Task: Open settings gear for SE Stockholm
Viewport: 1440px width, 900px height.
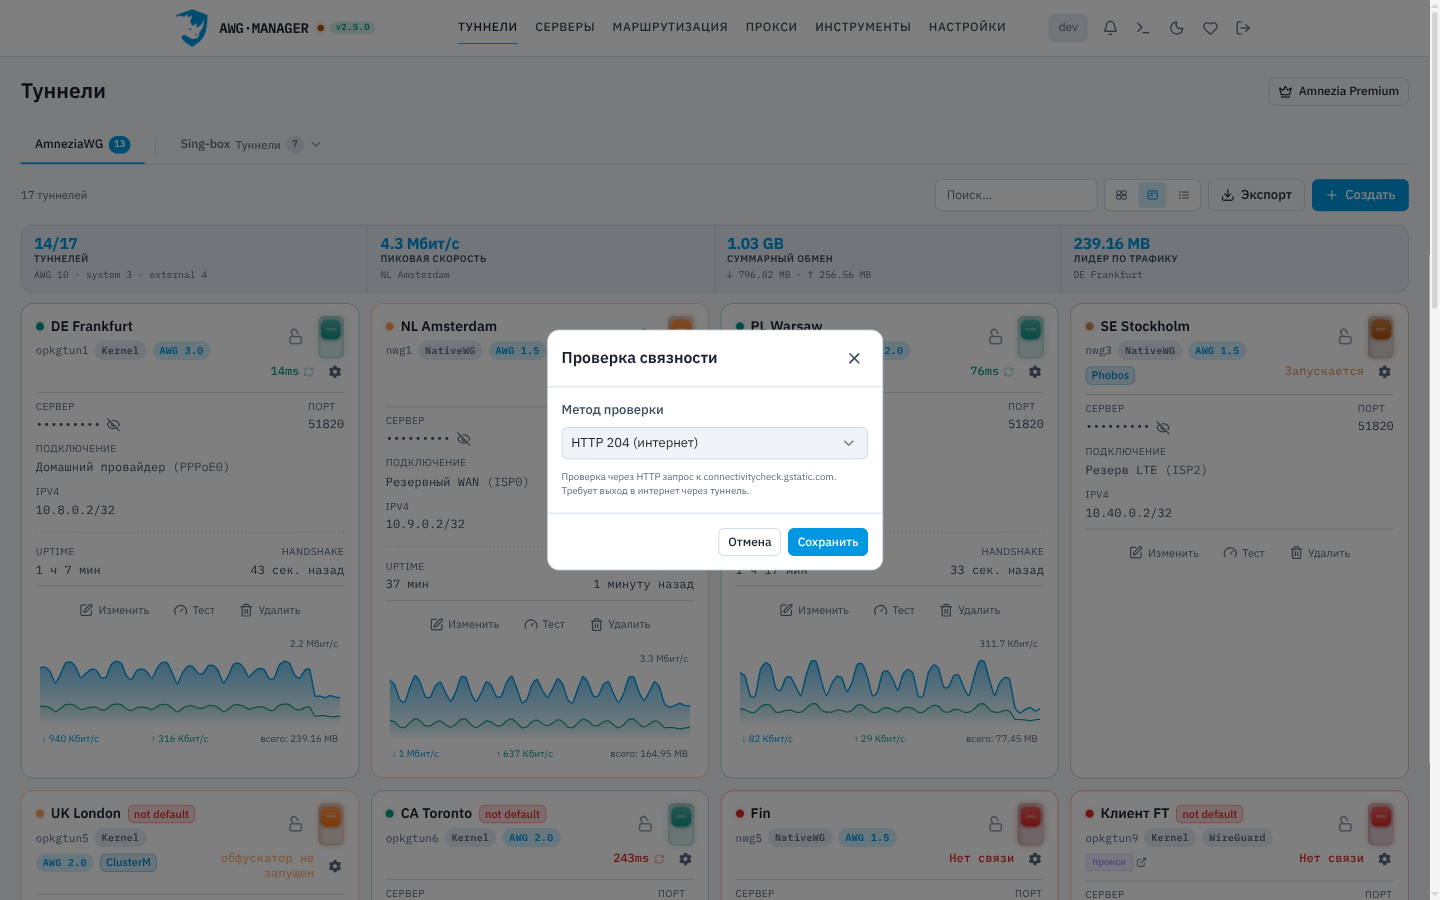Action: tap(1385, 372)
